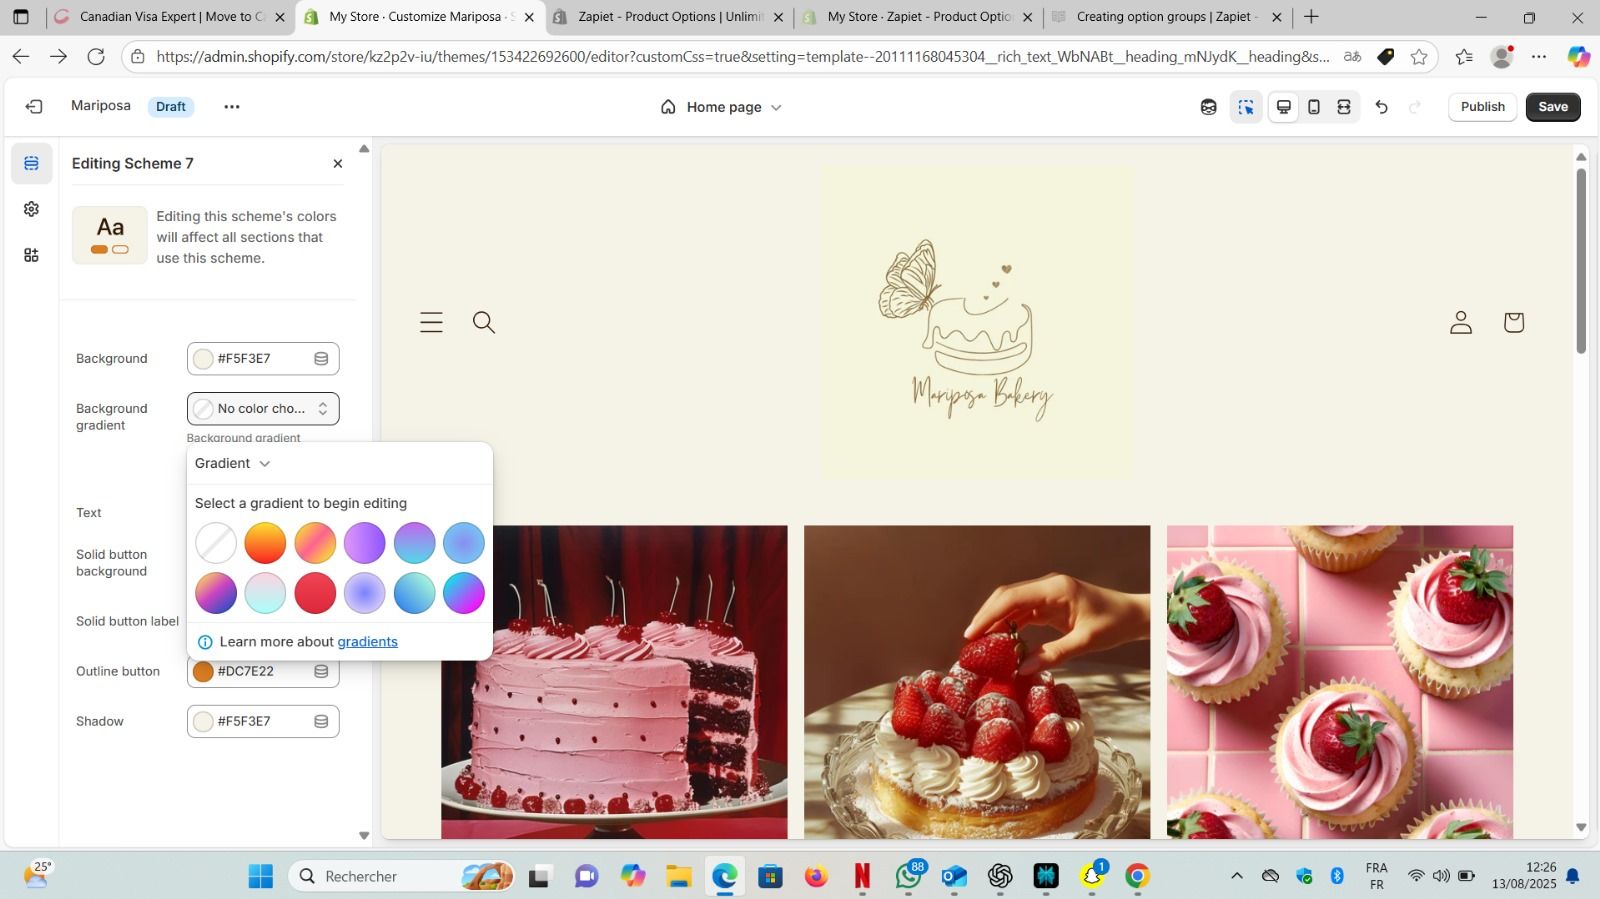Click the strawberry cupcakes image
This screenshot has width=1600, height=899.
[x=1340, y=682]
